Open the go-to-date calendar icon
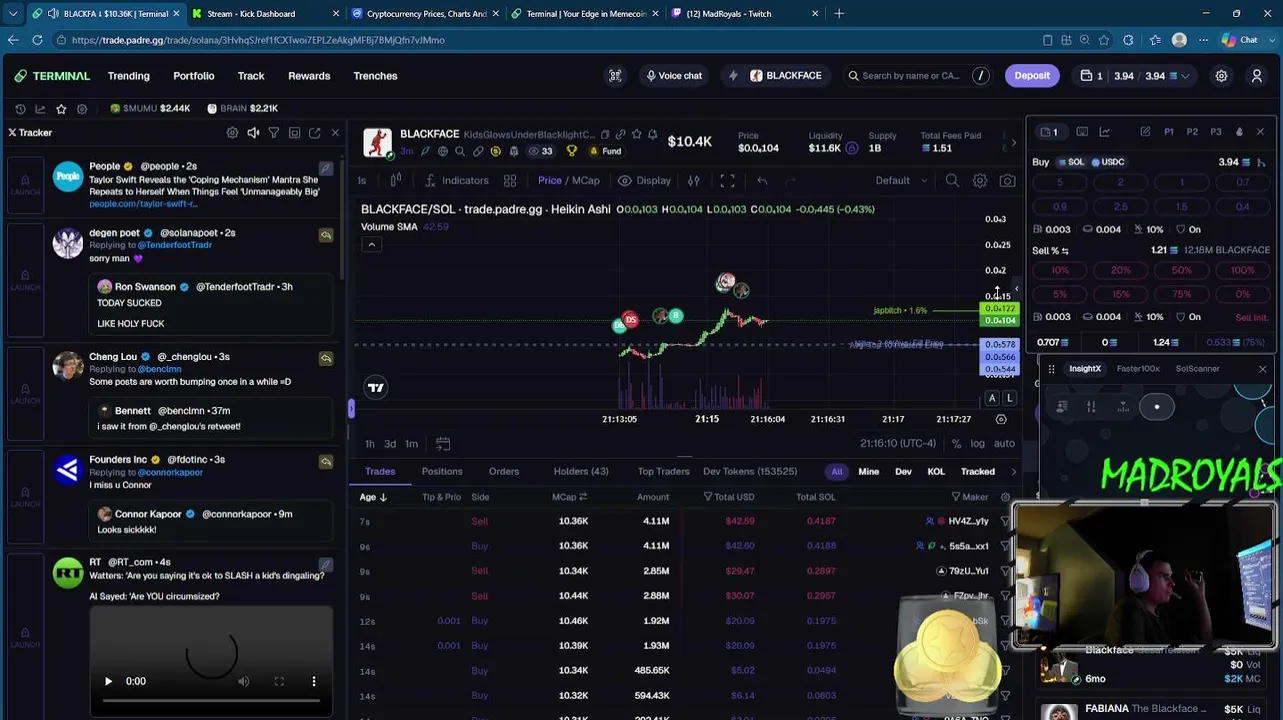 (443, 444)
